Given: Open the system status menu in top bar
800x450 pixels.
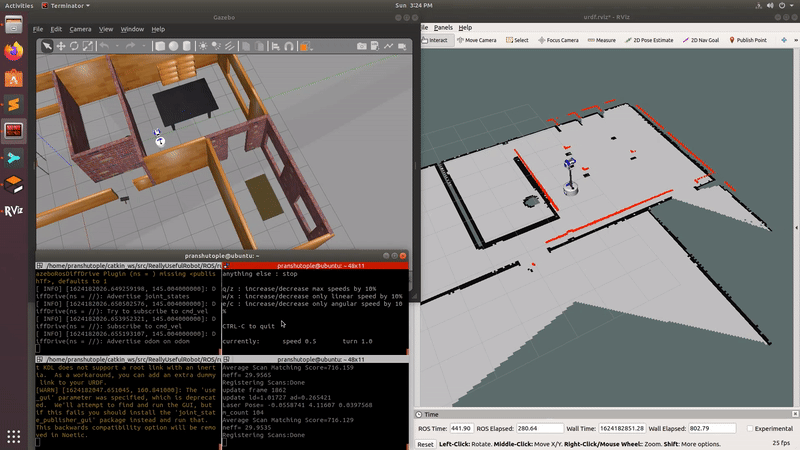Looking at the screenshot, I should (776, 6).
